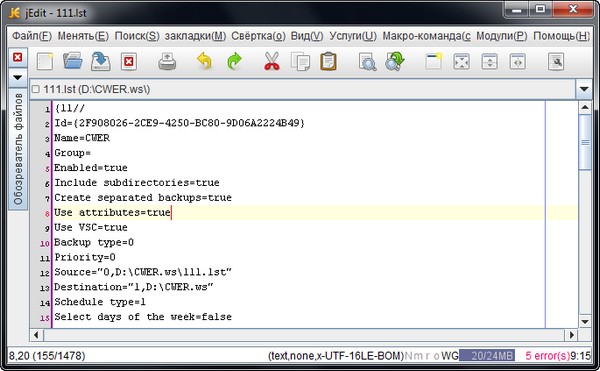
Task: Save the current buffer icon
Action: tap(101, 62)
